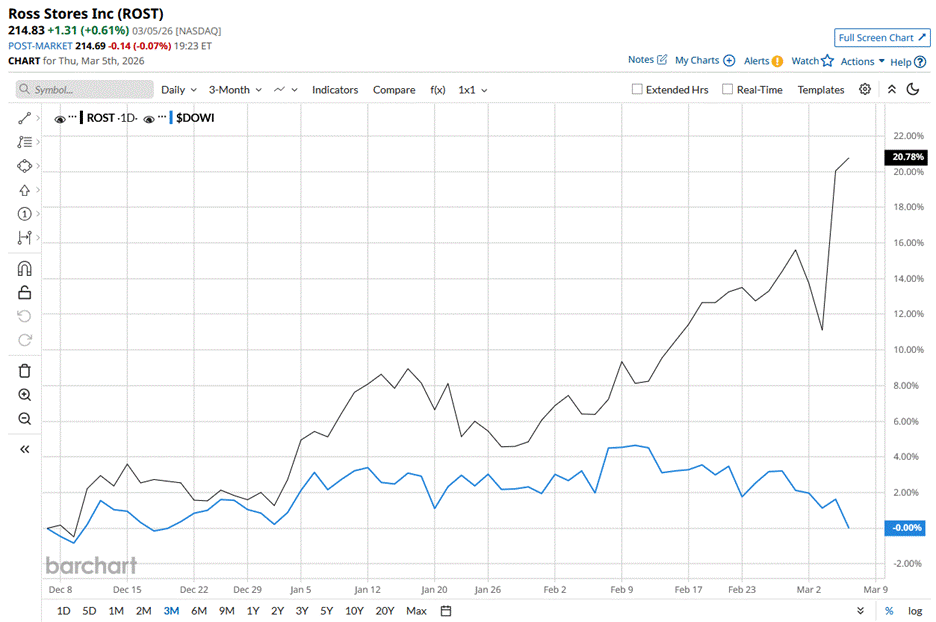Toggle ROST series visibility eye
Image resolution: width=936 pixels, height=622 pixels.
(x=60, y=119)
